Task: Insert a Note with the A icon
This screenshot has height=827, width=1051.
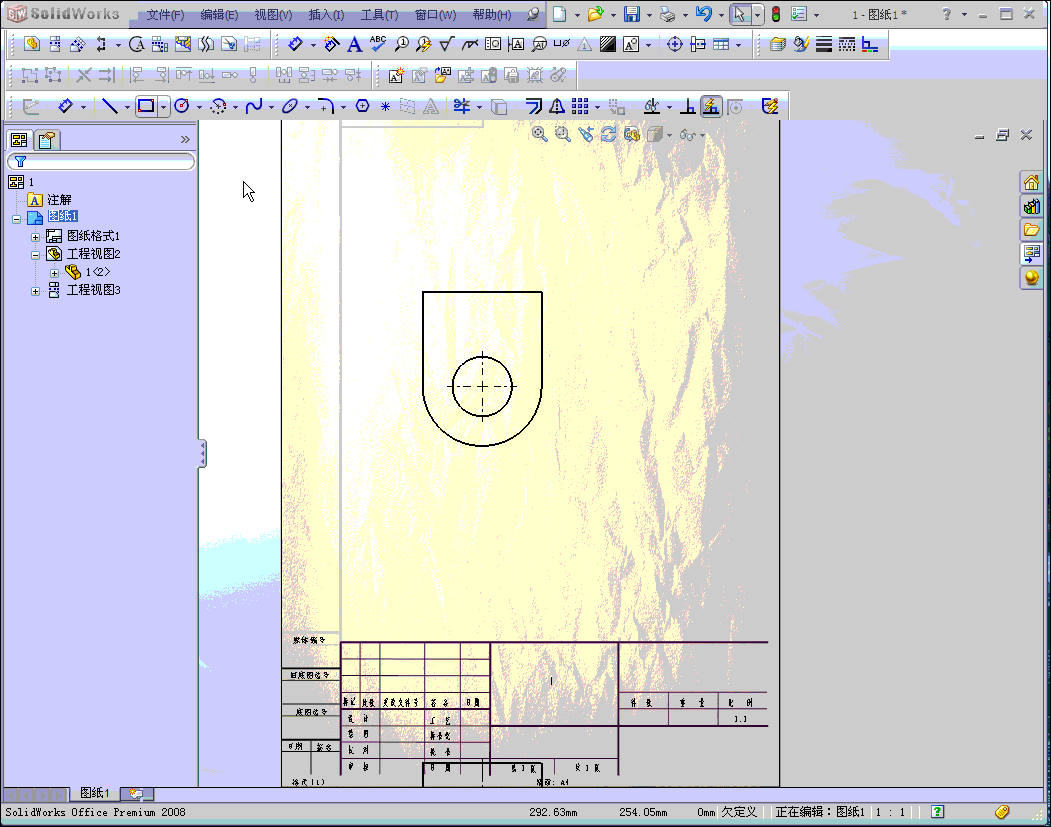Action: click(354, 44)
